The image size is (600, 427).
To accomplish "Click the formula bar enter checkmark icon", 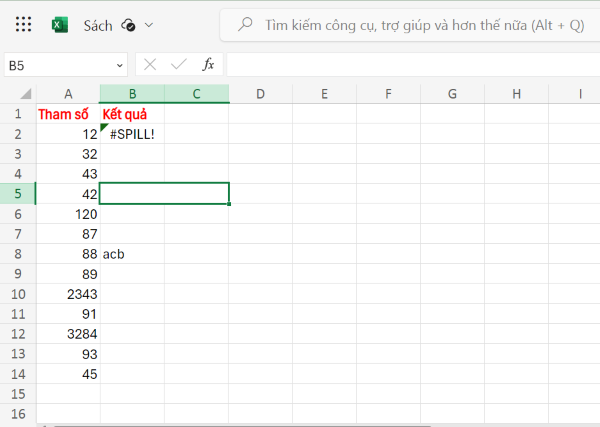I will coord(179,65).
